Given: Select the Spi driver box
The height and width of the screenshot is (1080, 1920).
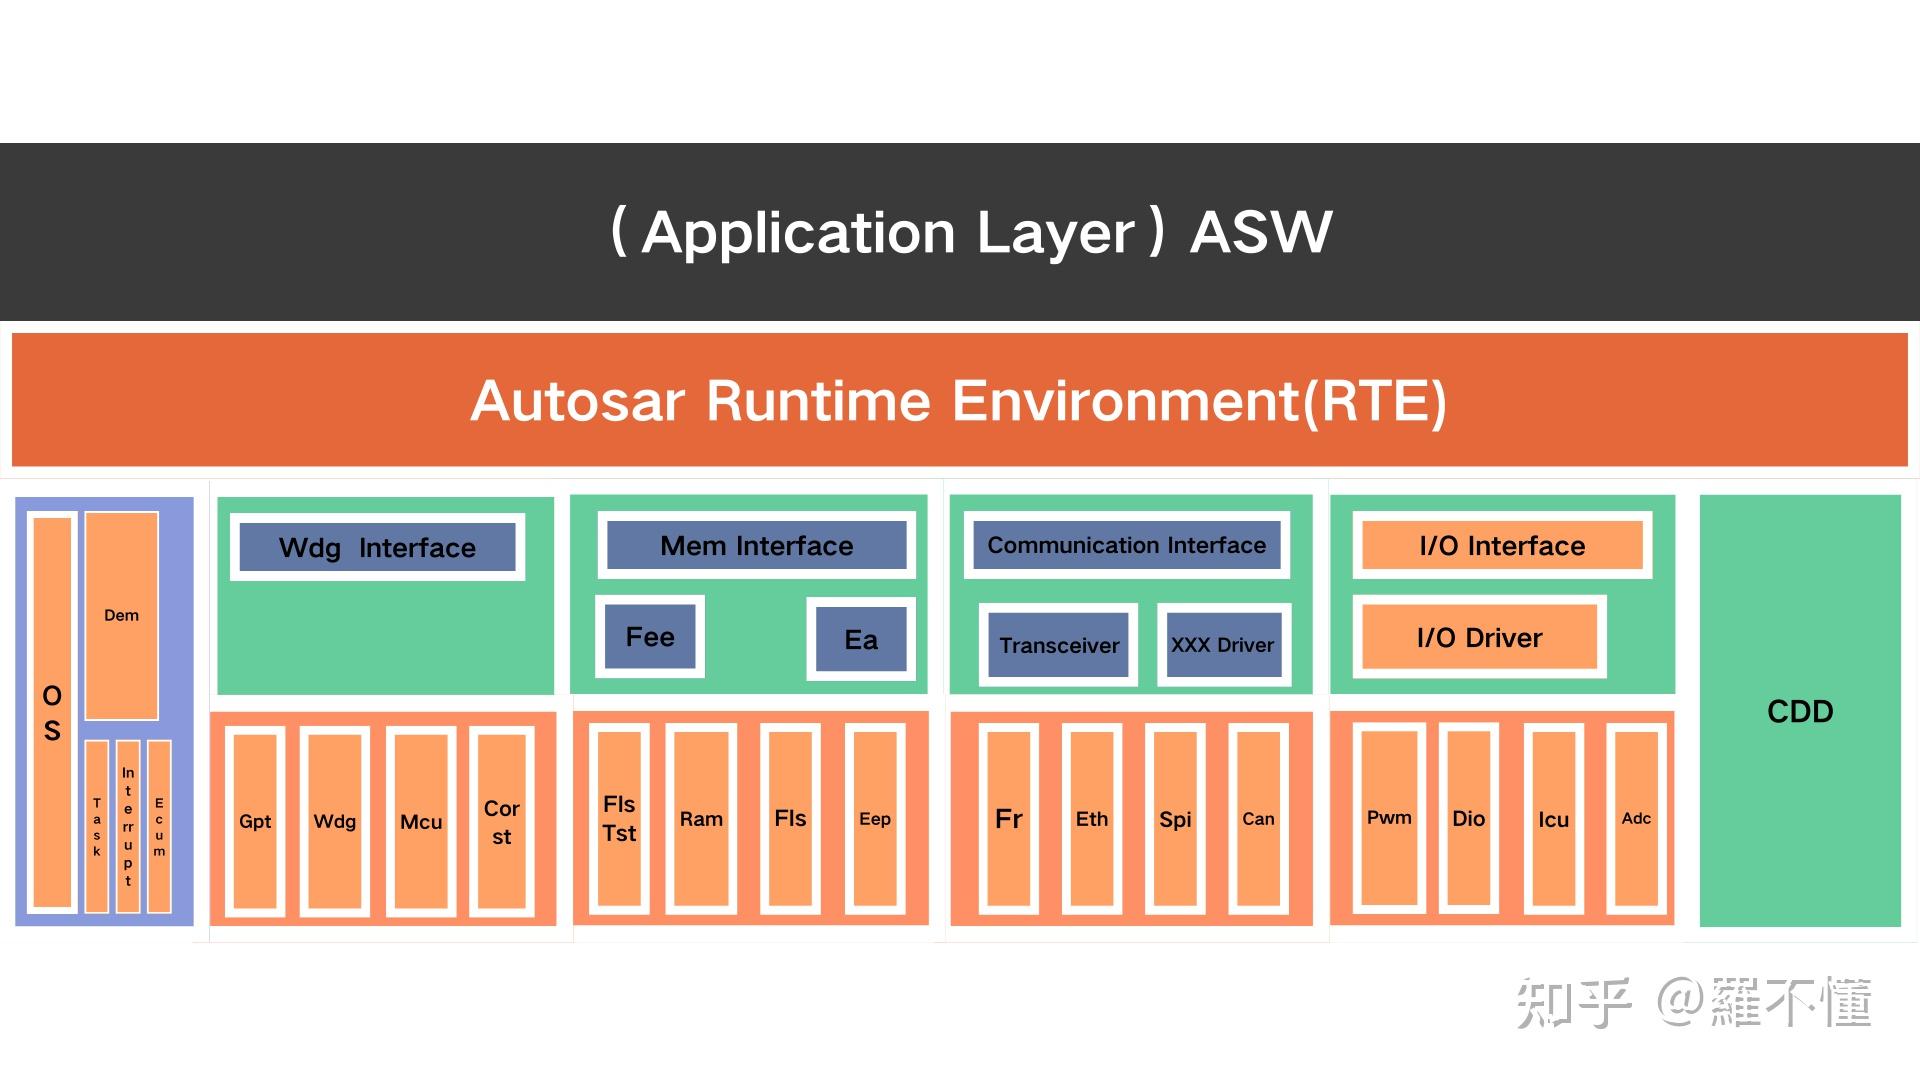Looking at the screenshot, I should point(1175,819).
